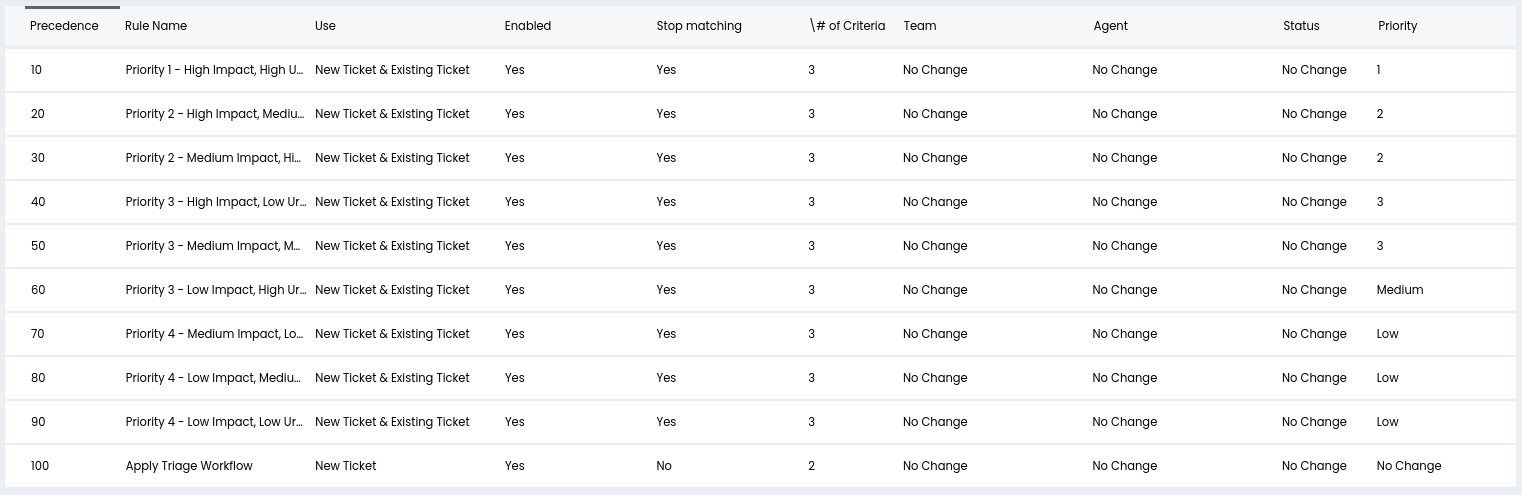Open the Priority 2 - High Impact rule
This screenshot has height=495, width=1522.
(214, 114)
